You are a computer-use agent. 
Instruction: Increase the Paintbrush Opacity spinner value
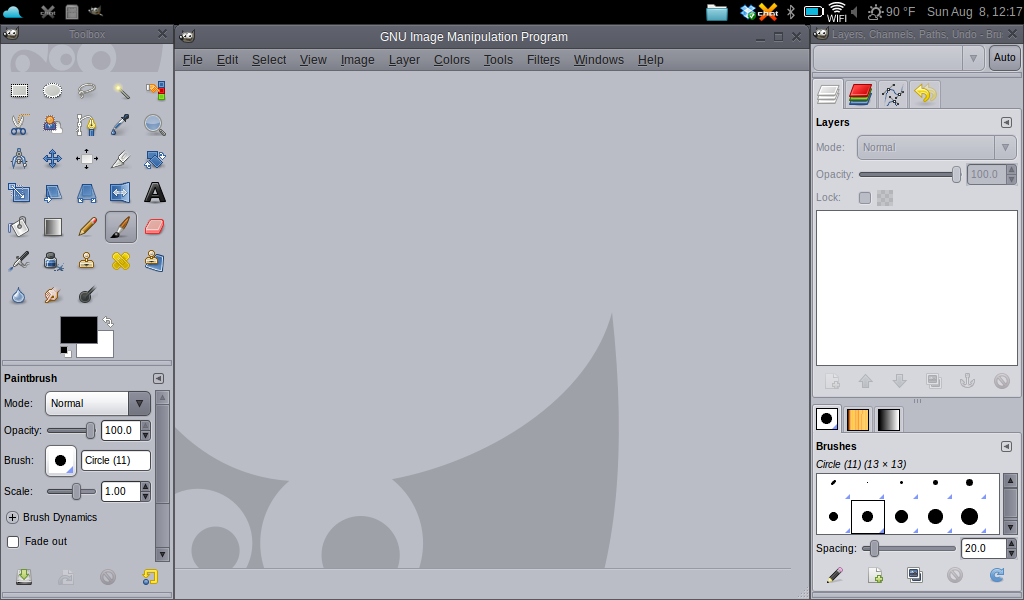click(146, 426)
